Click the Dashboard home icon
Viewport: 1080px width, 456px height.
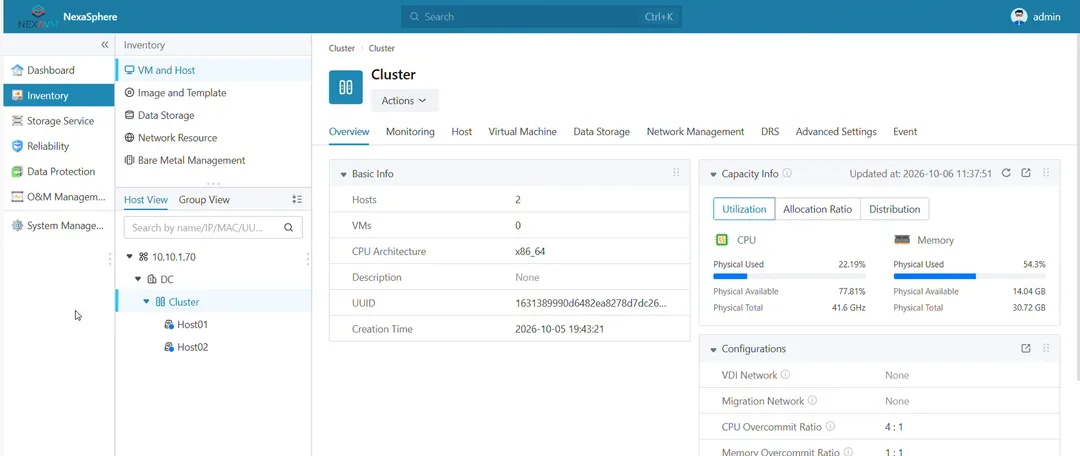(17, 70)
